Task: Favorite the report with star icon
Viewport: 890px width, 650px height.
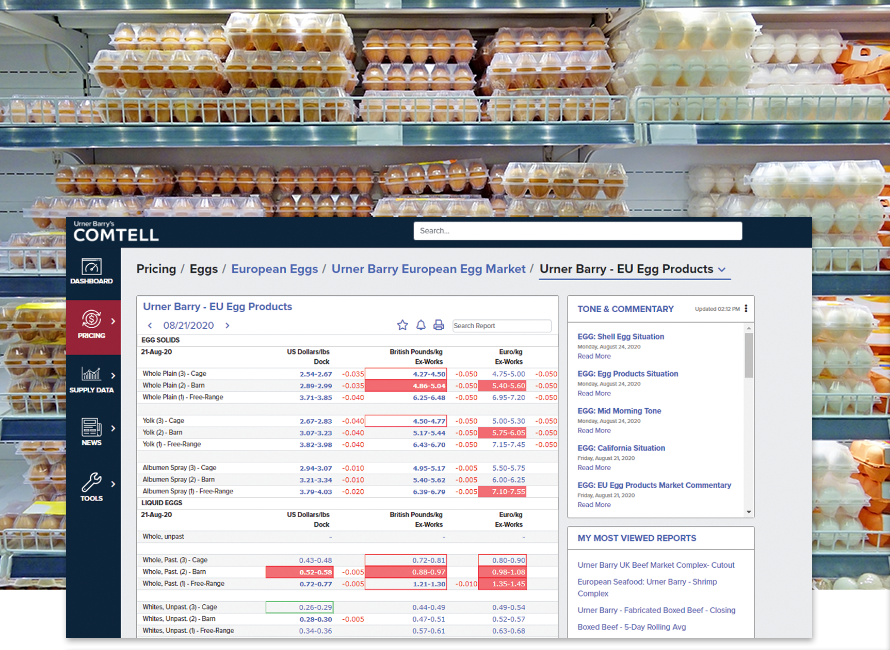Action: point(403,325)
